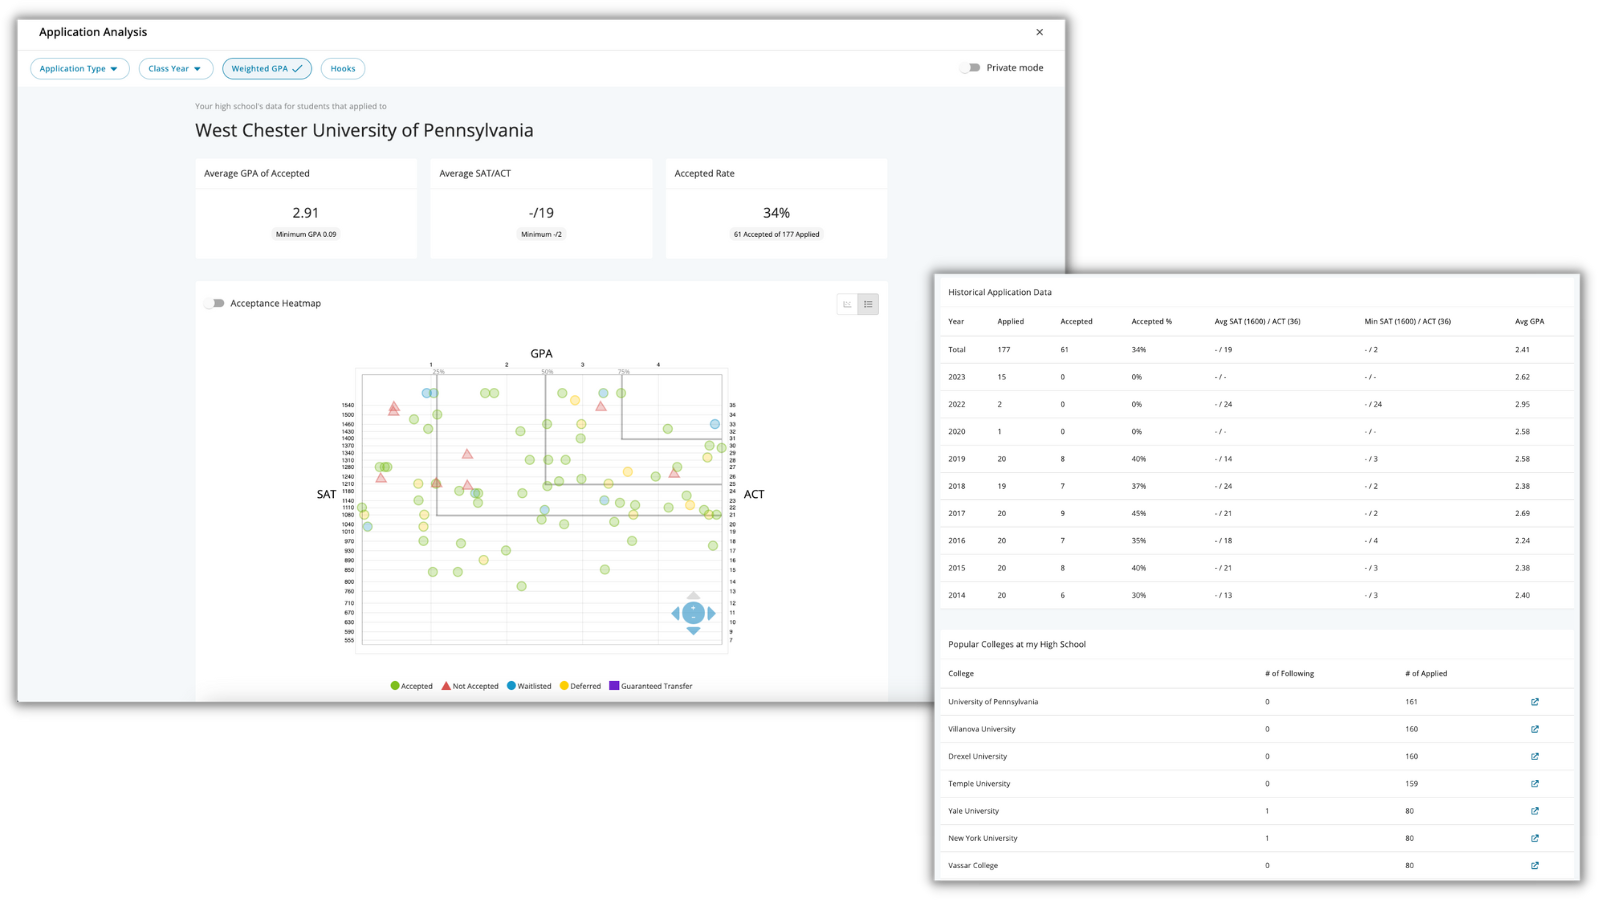Image resolution: width=1600 pixels, height=900 pixels.
Task: Click the Average SAT/ACT value -/19
Action: (x=541, y=213)
